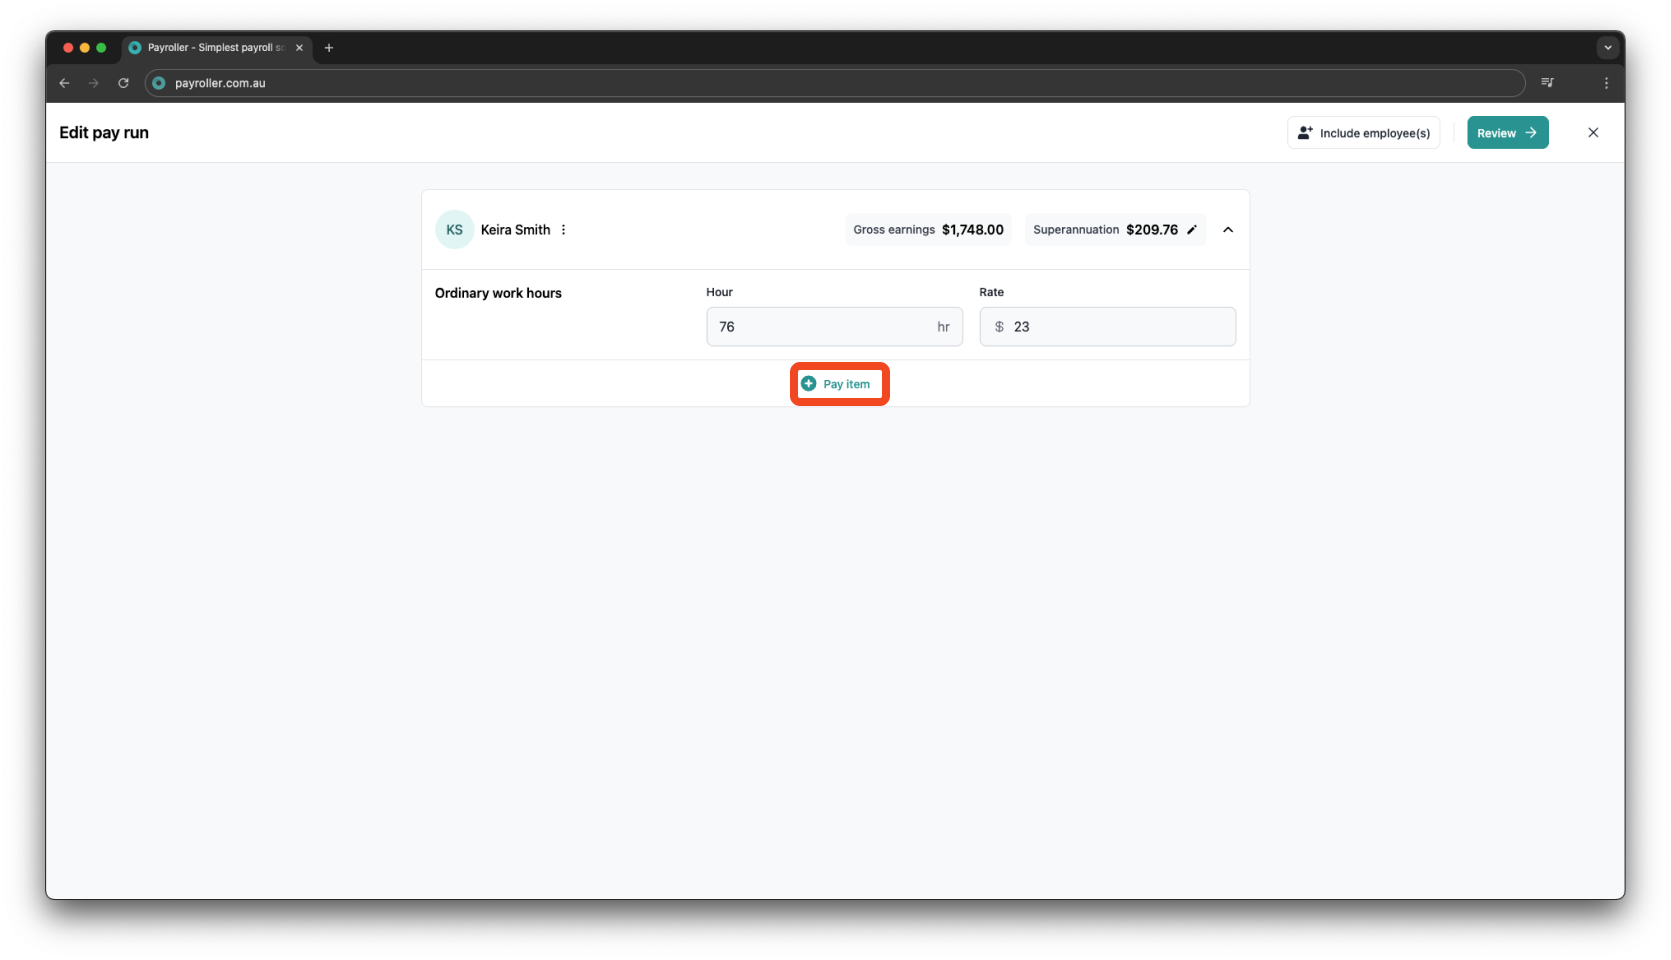Click the Hour field showing 76
The image size is (1671, 960).
(834, 326)
